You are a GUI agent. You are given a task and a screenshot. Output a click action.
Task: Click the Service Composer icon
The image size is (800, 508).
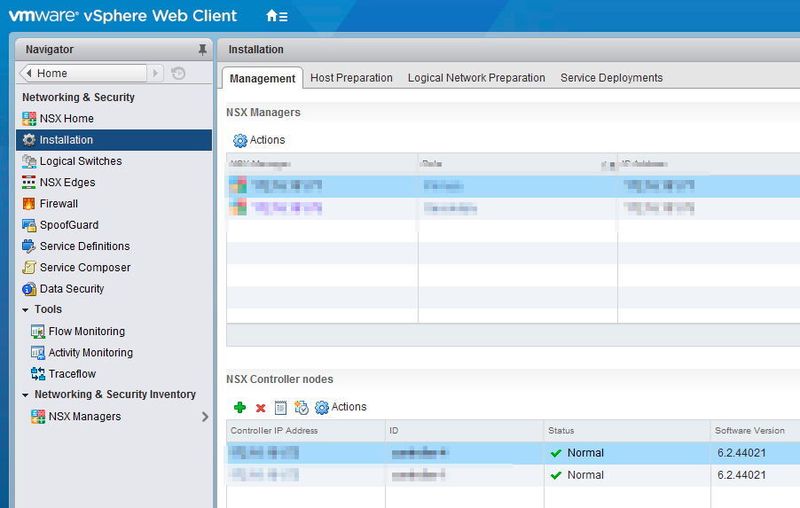(29, 267)
